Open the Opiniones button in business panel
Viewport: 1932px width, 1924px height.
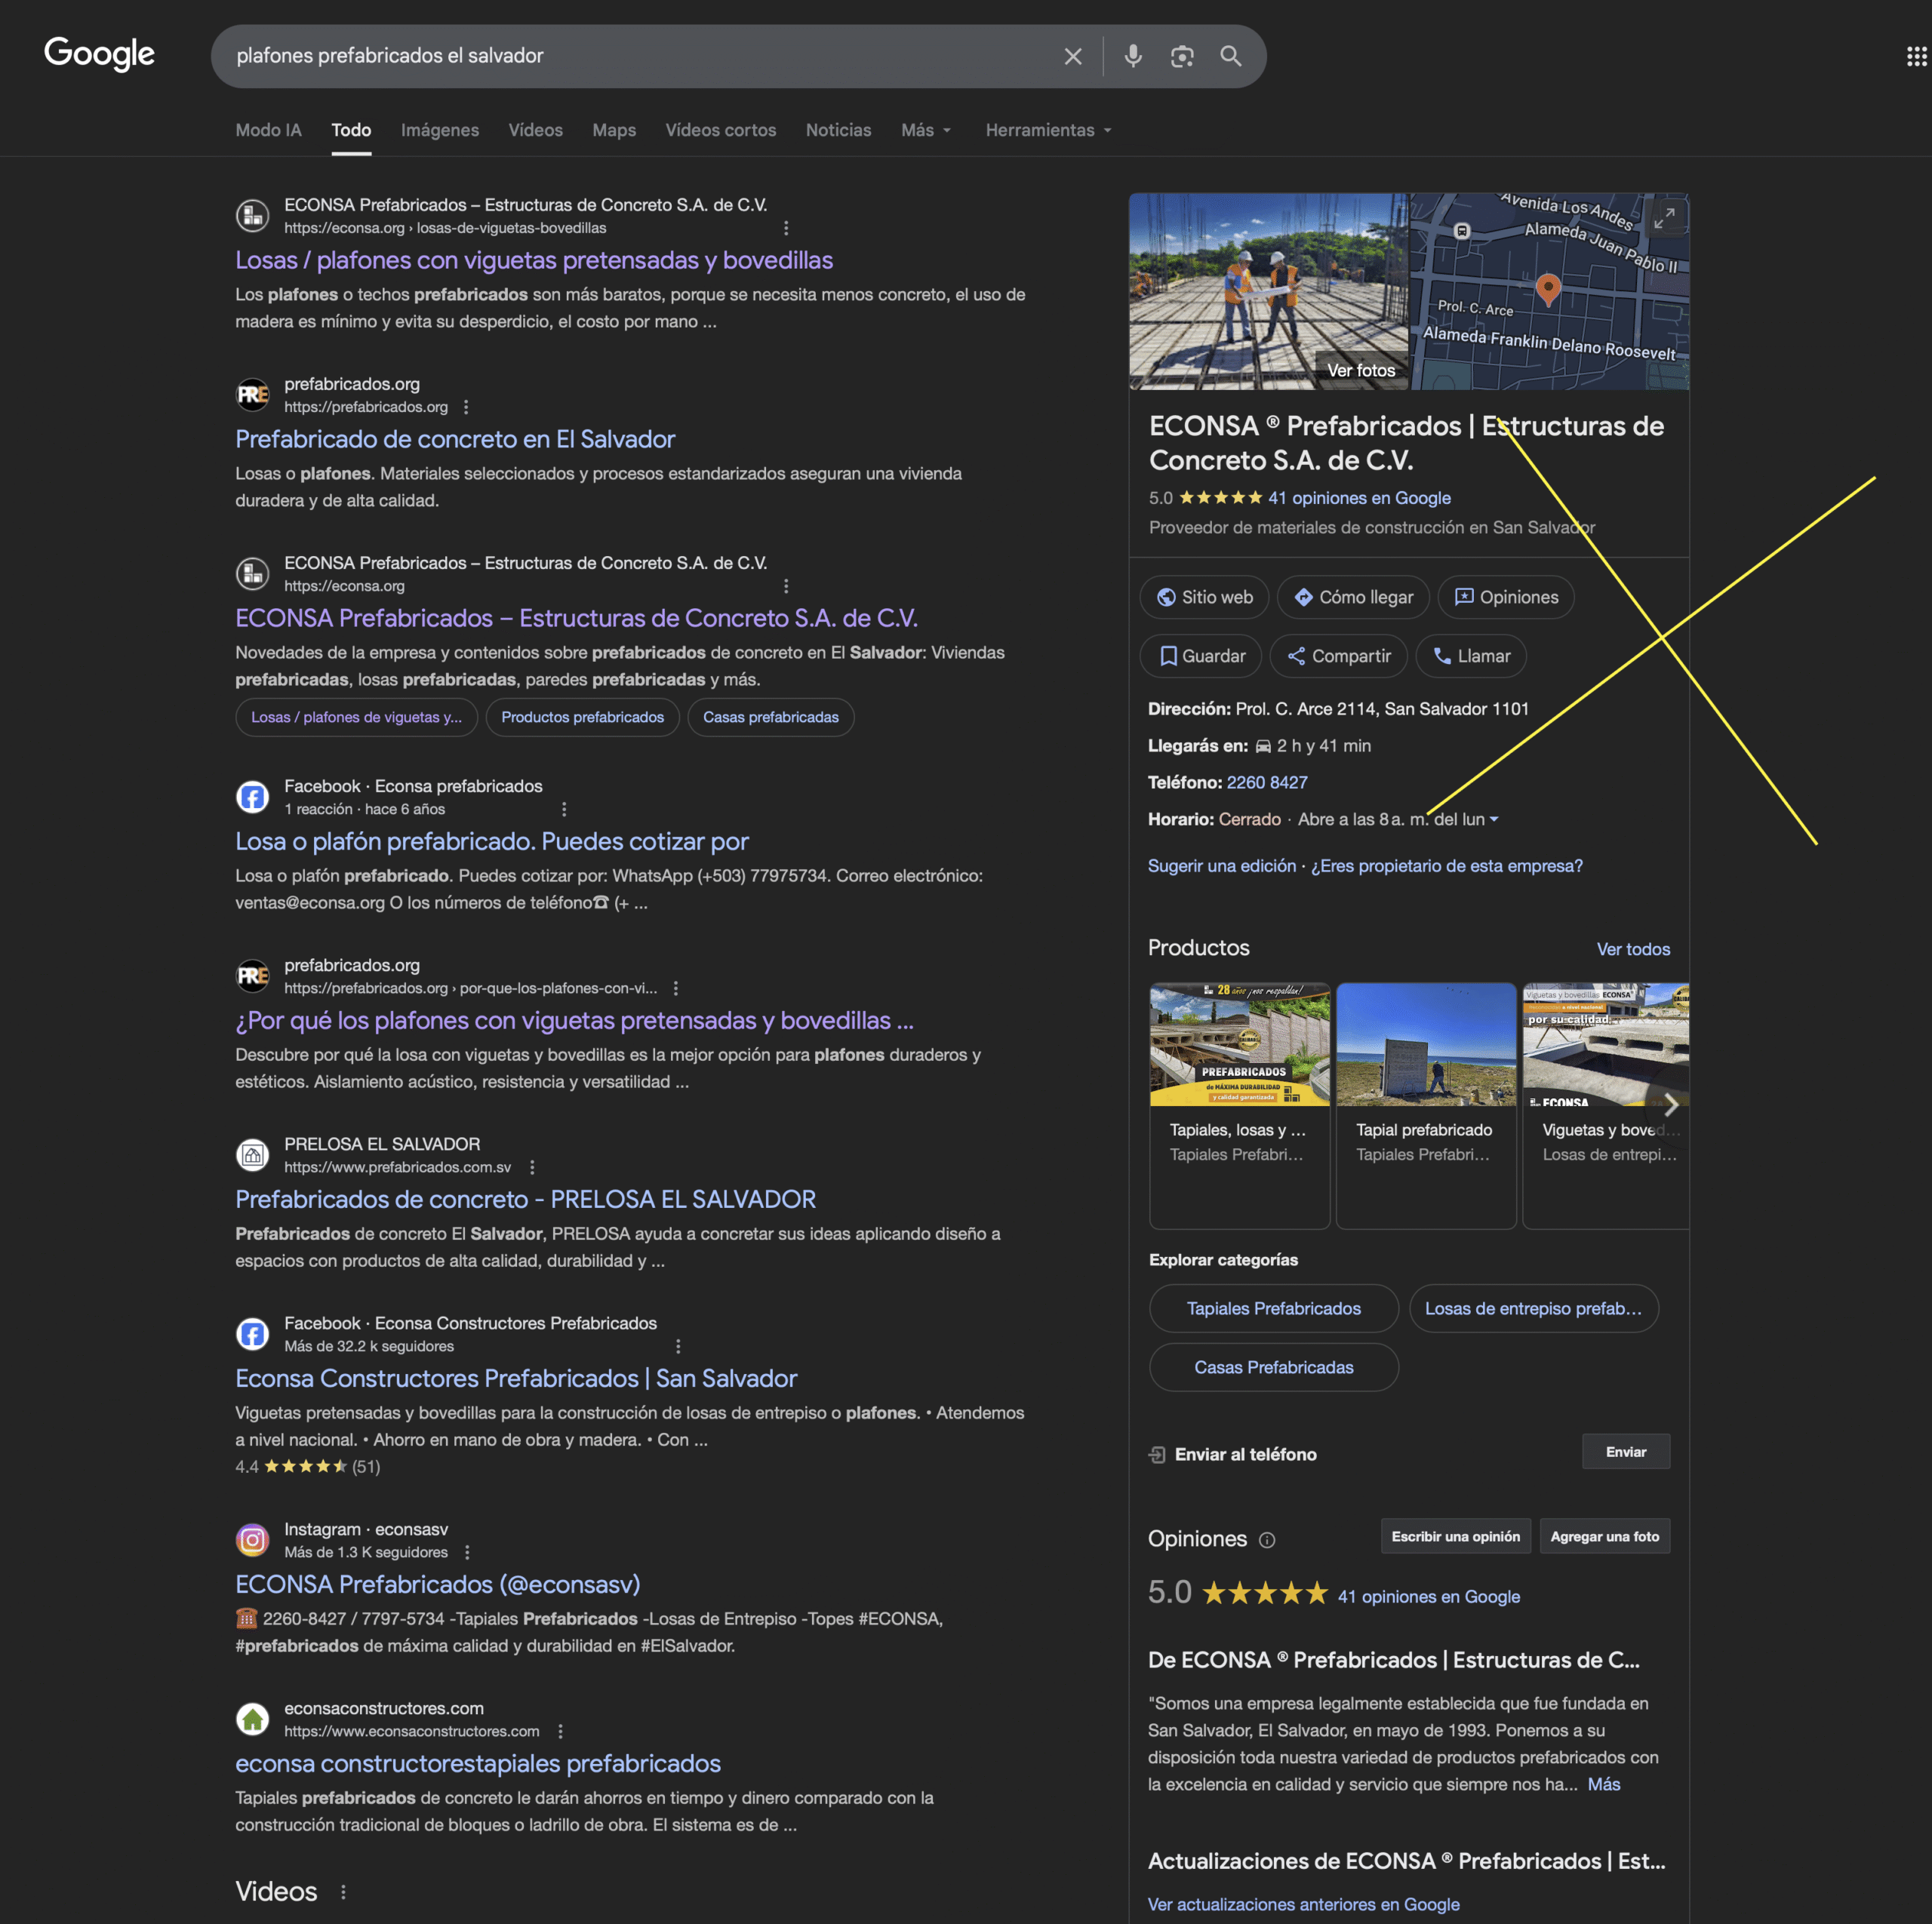pos(1505,597)
